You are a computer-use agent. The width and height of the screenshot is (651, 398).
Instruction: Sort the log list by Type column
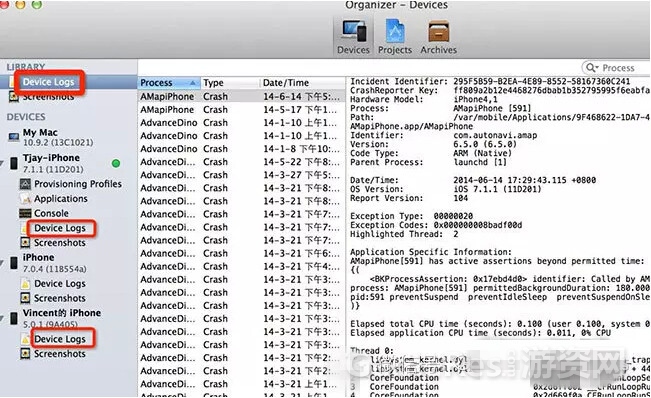[230, 83]
